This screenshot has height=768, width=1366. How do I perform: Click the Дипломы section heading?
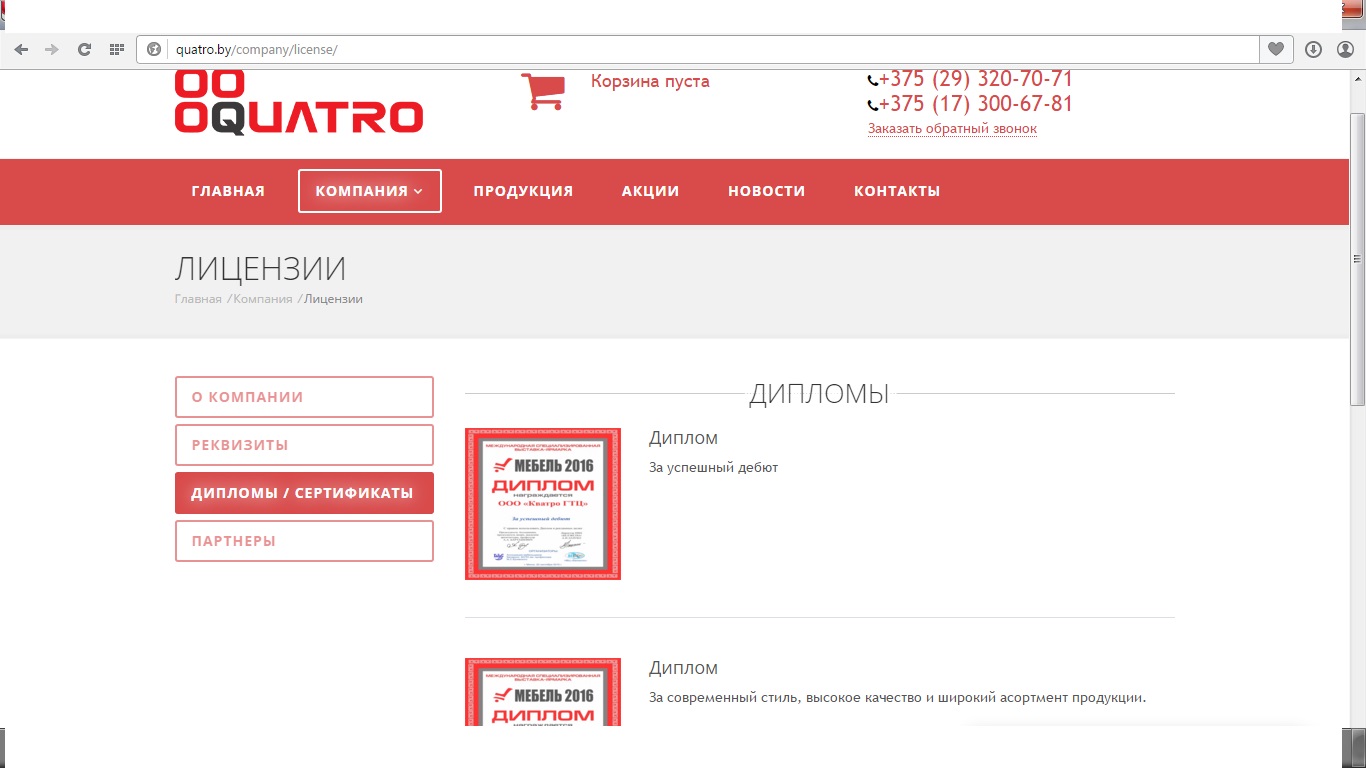click(819, 394)
